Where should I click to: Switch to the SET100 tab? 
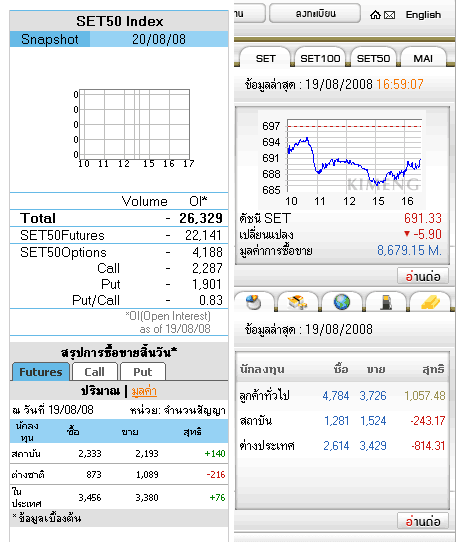click(x=320, y=58)
